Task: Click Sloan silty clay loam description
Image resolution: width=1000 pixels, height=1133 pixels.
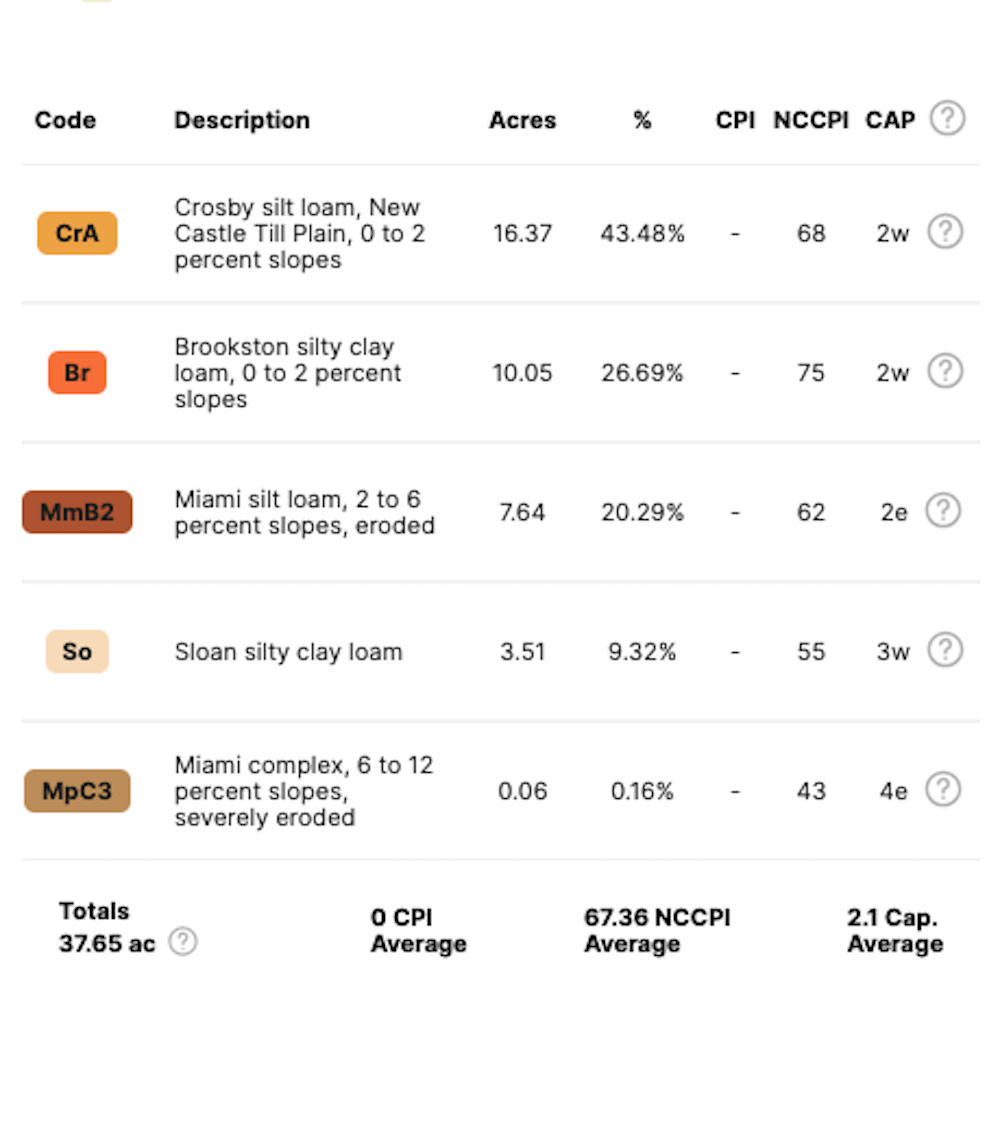Action: 288,652
